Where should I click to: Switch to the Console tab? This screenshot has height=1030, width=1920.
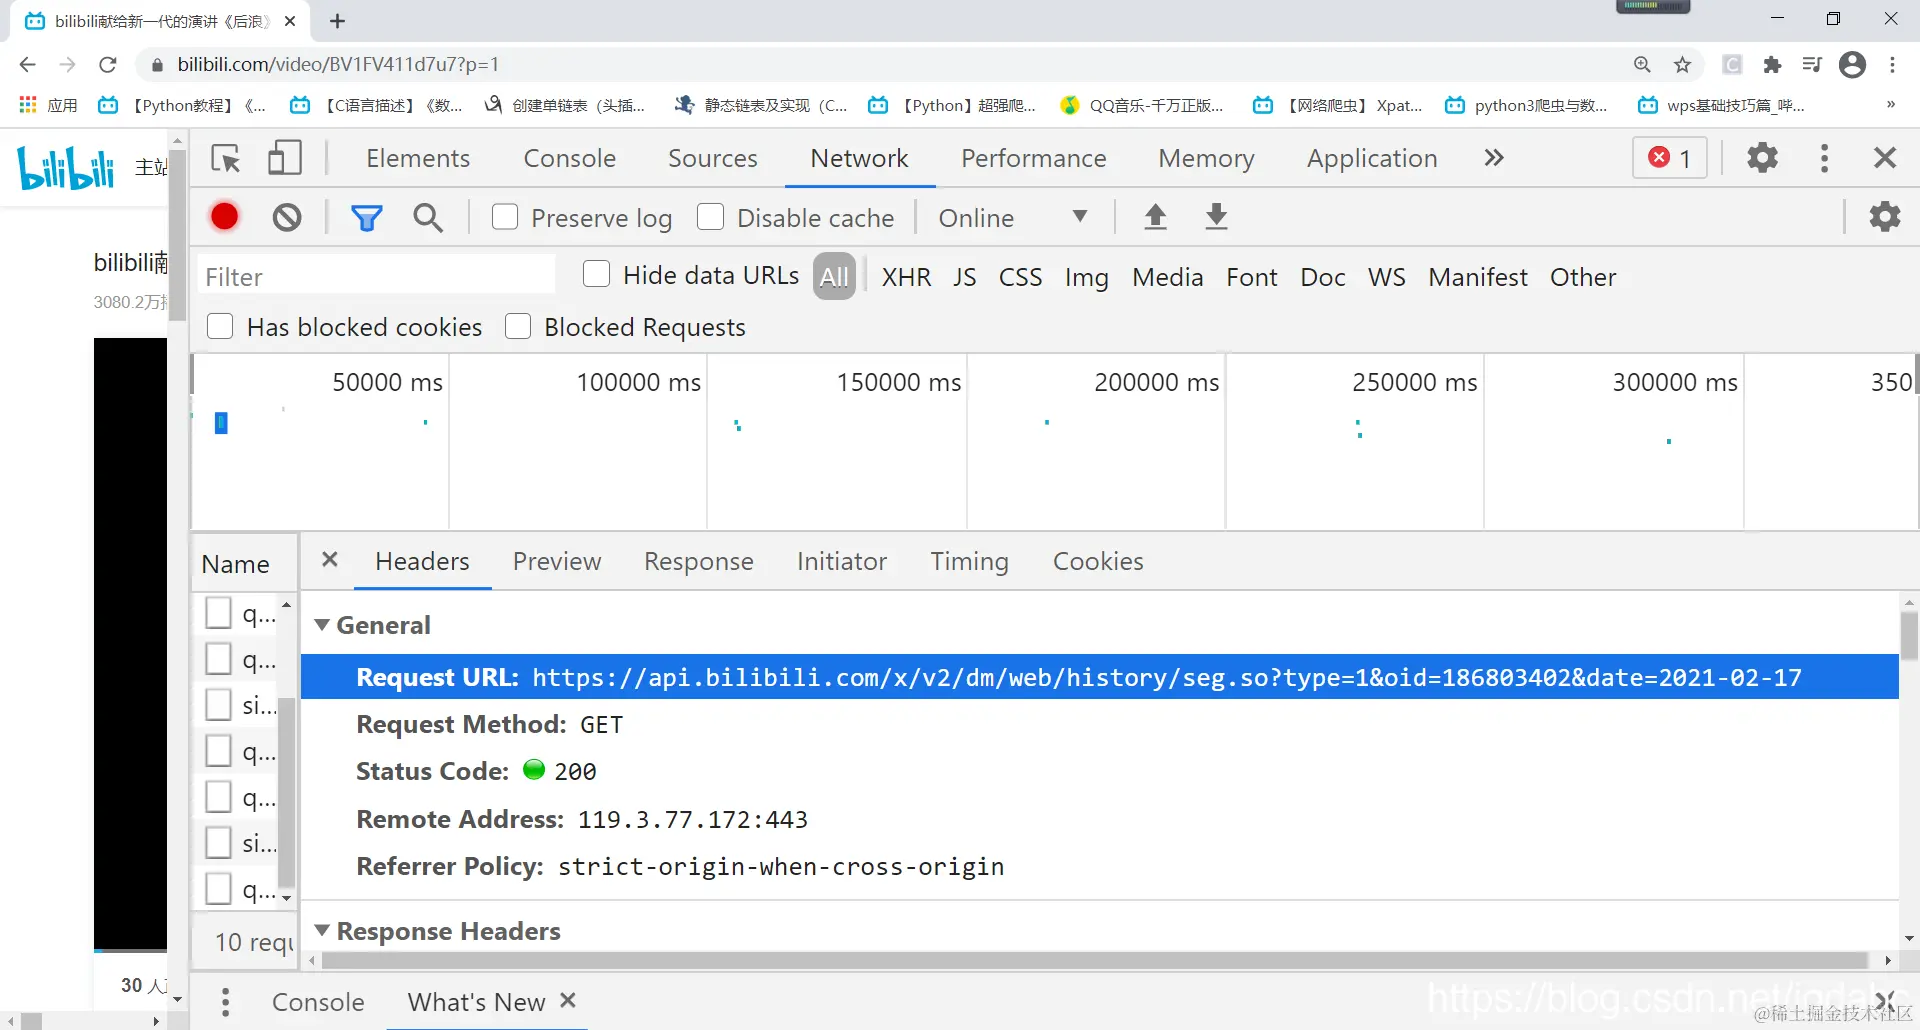pos(570,158)
